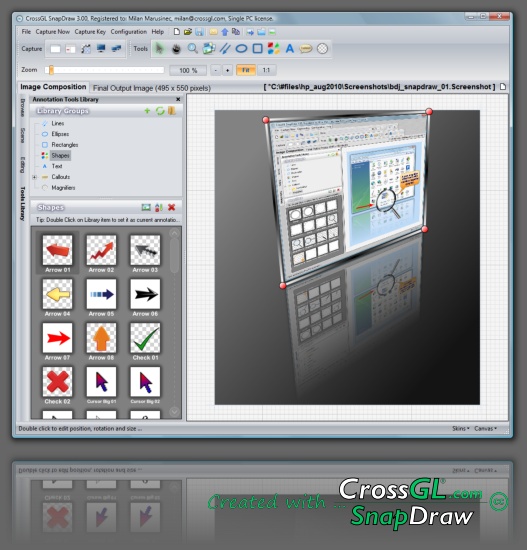Screen dimensions: 527x550
Task: Select the freehand area capture icon
Action: (86, 49)
